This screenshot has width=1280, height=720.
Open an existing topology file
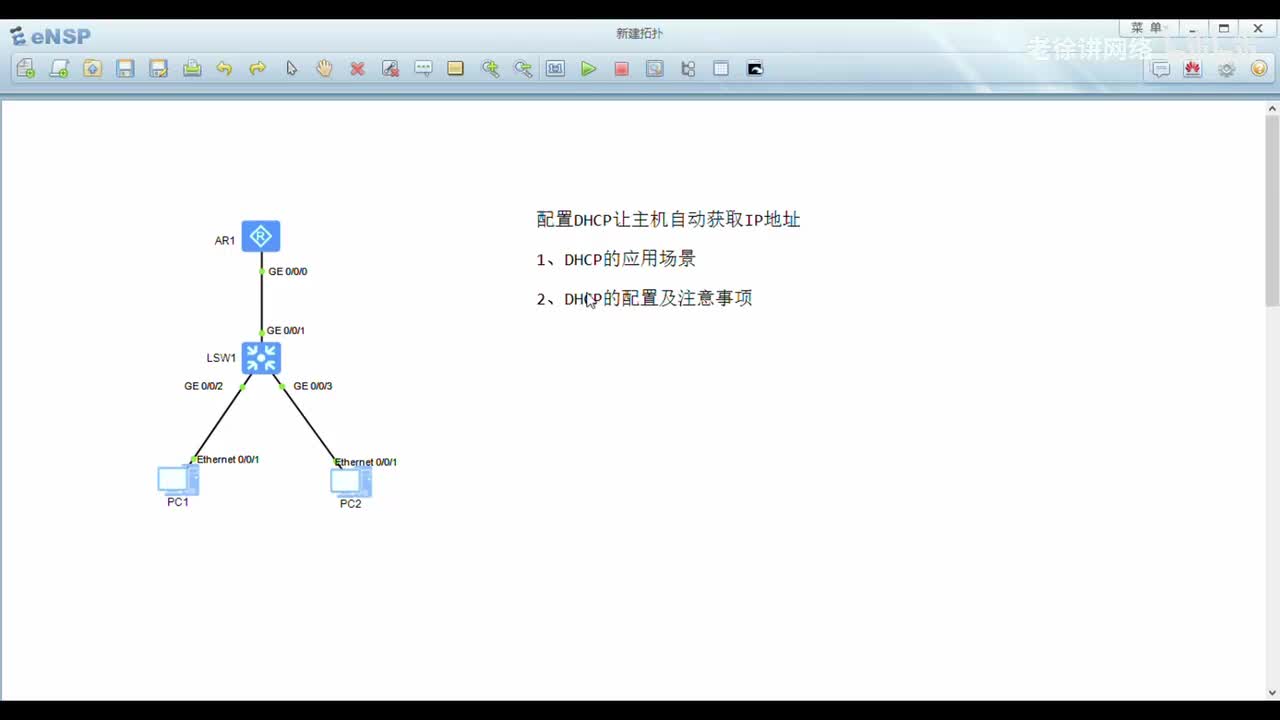[x=92, y=69]
